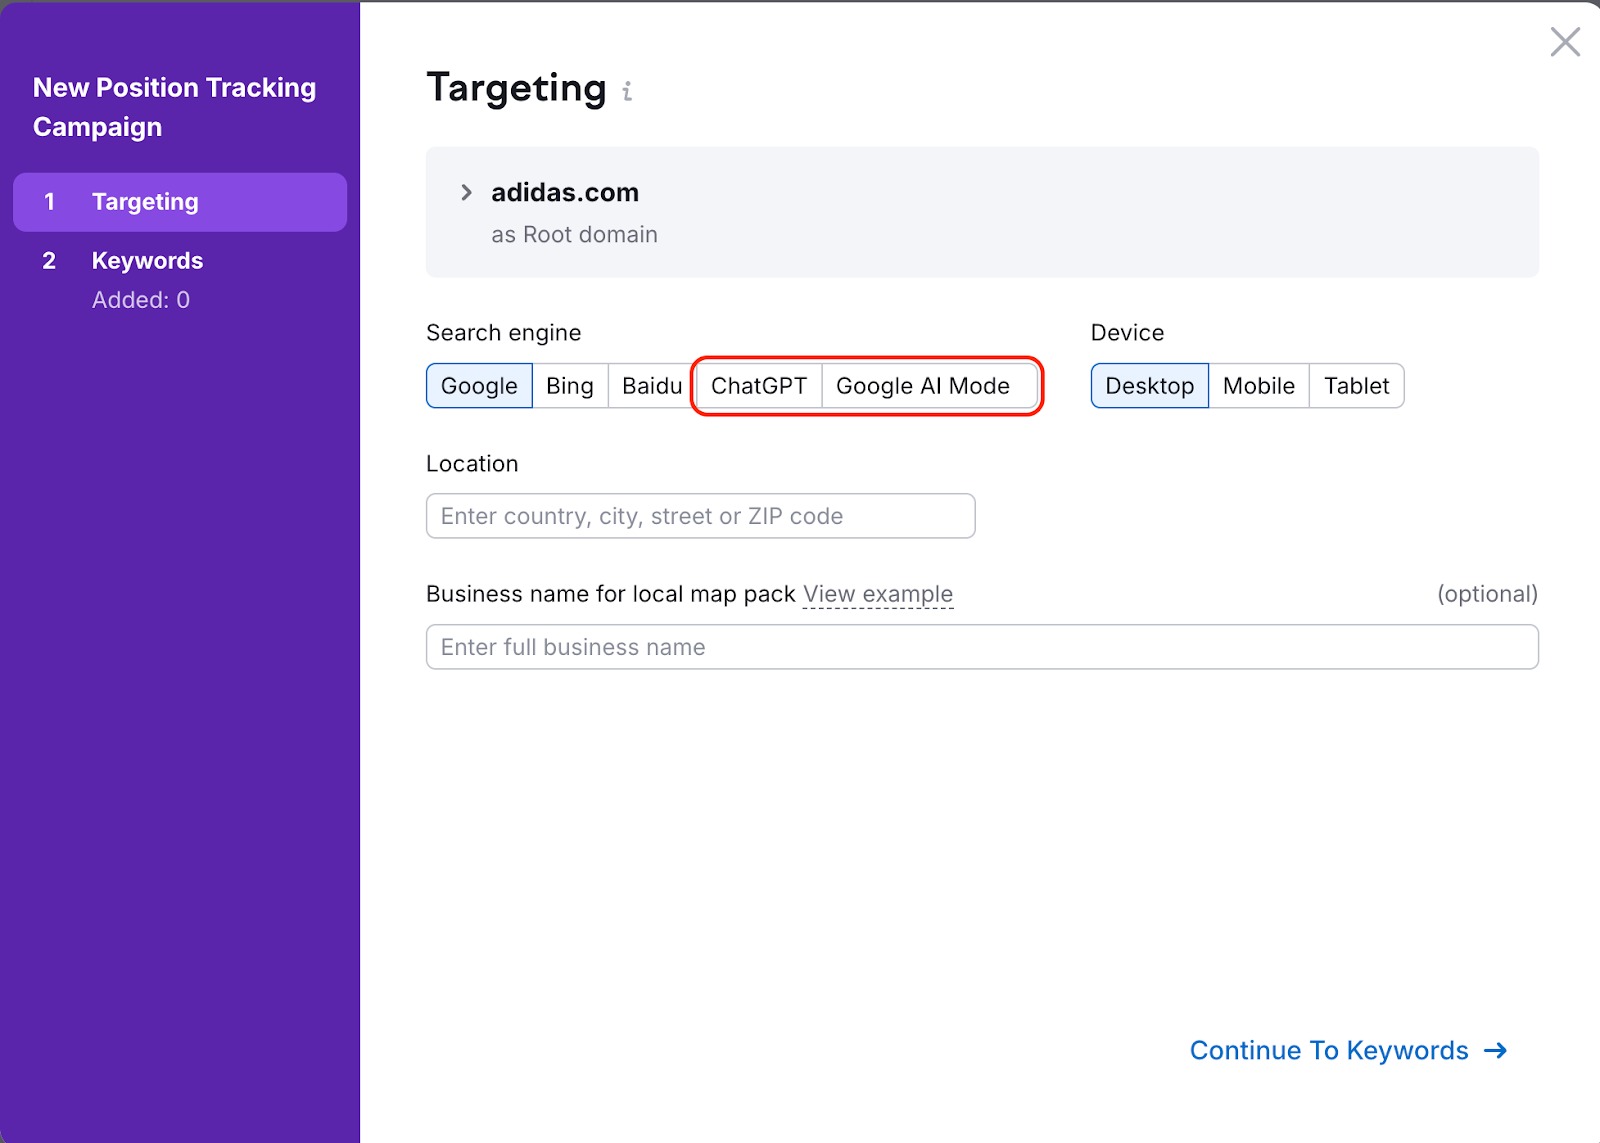Go to Keywords step in sidebar
Screen dimensions: 1600x1143
pyautogui.click(x=147, y=261)
